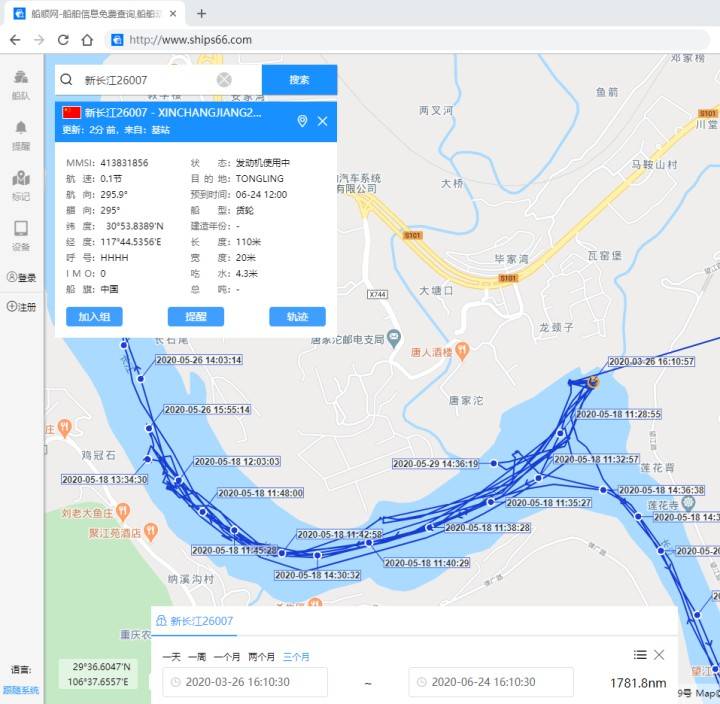Select the two months (两个月) range
720x704 pixels.
(262, 657)
